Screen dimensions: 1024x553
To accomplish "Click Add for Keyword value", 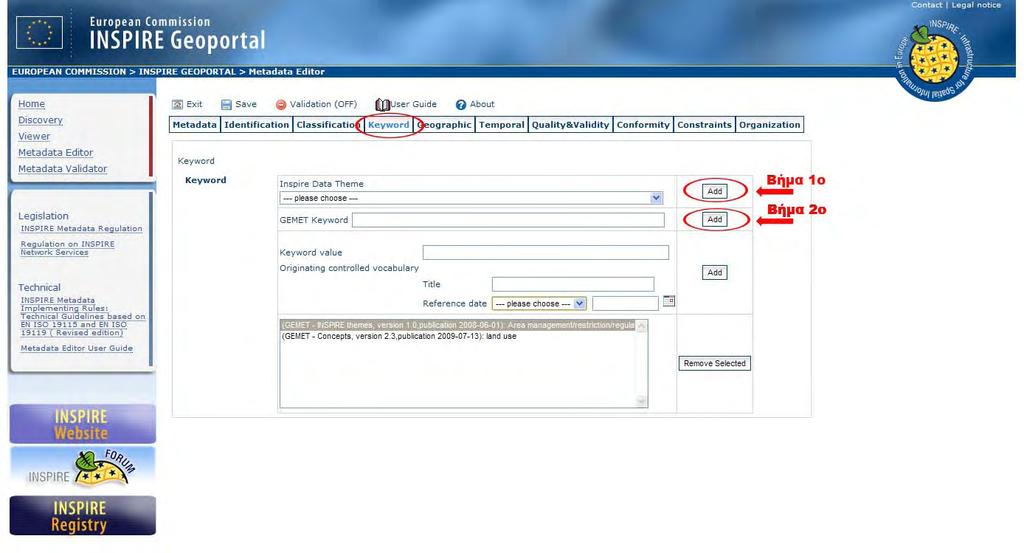I will pyautogui.click(x=714, y=272).
